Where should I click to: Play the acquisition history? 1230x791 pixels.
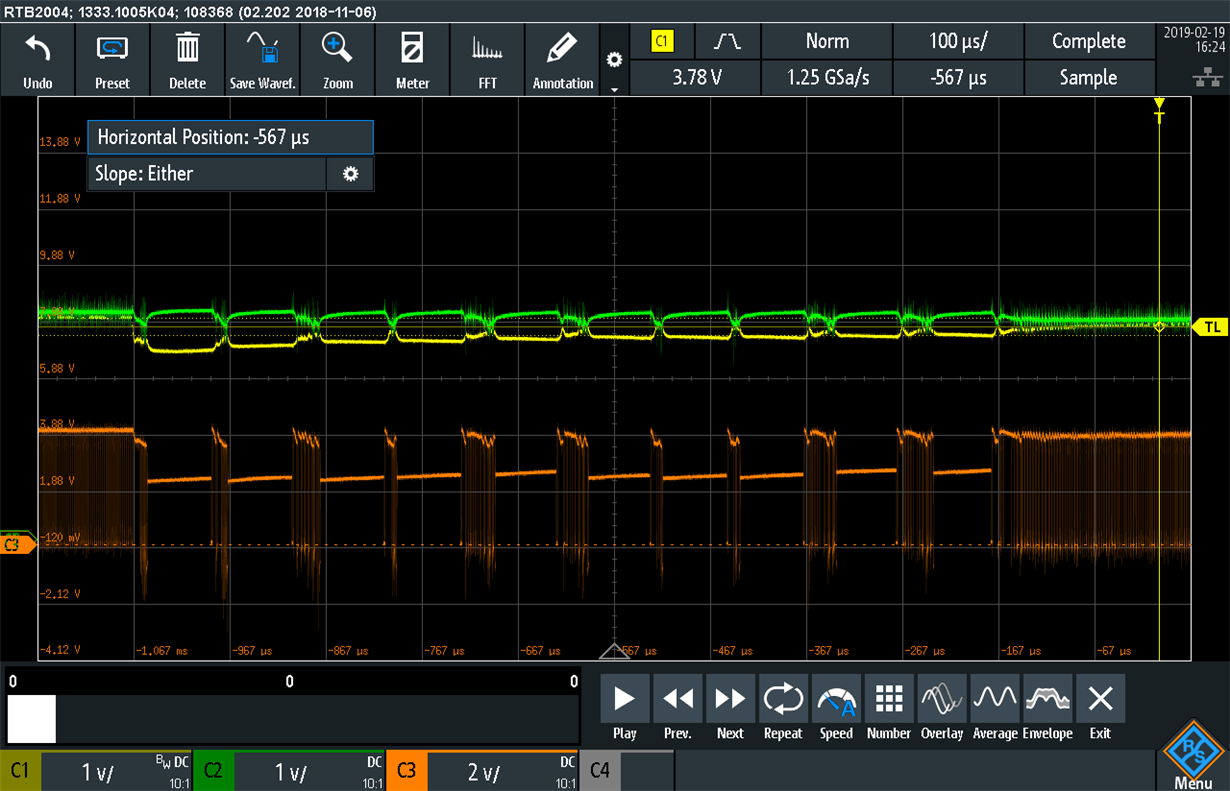[x=625, y=708]
